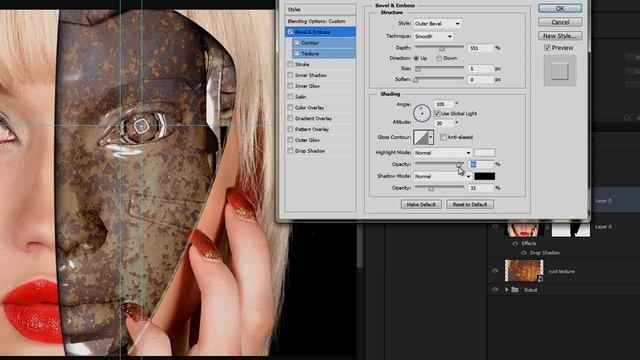
Task: Select the Styles entry in left list
Action: (x=320, y=9)
